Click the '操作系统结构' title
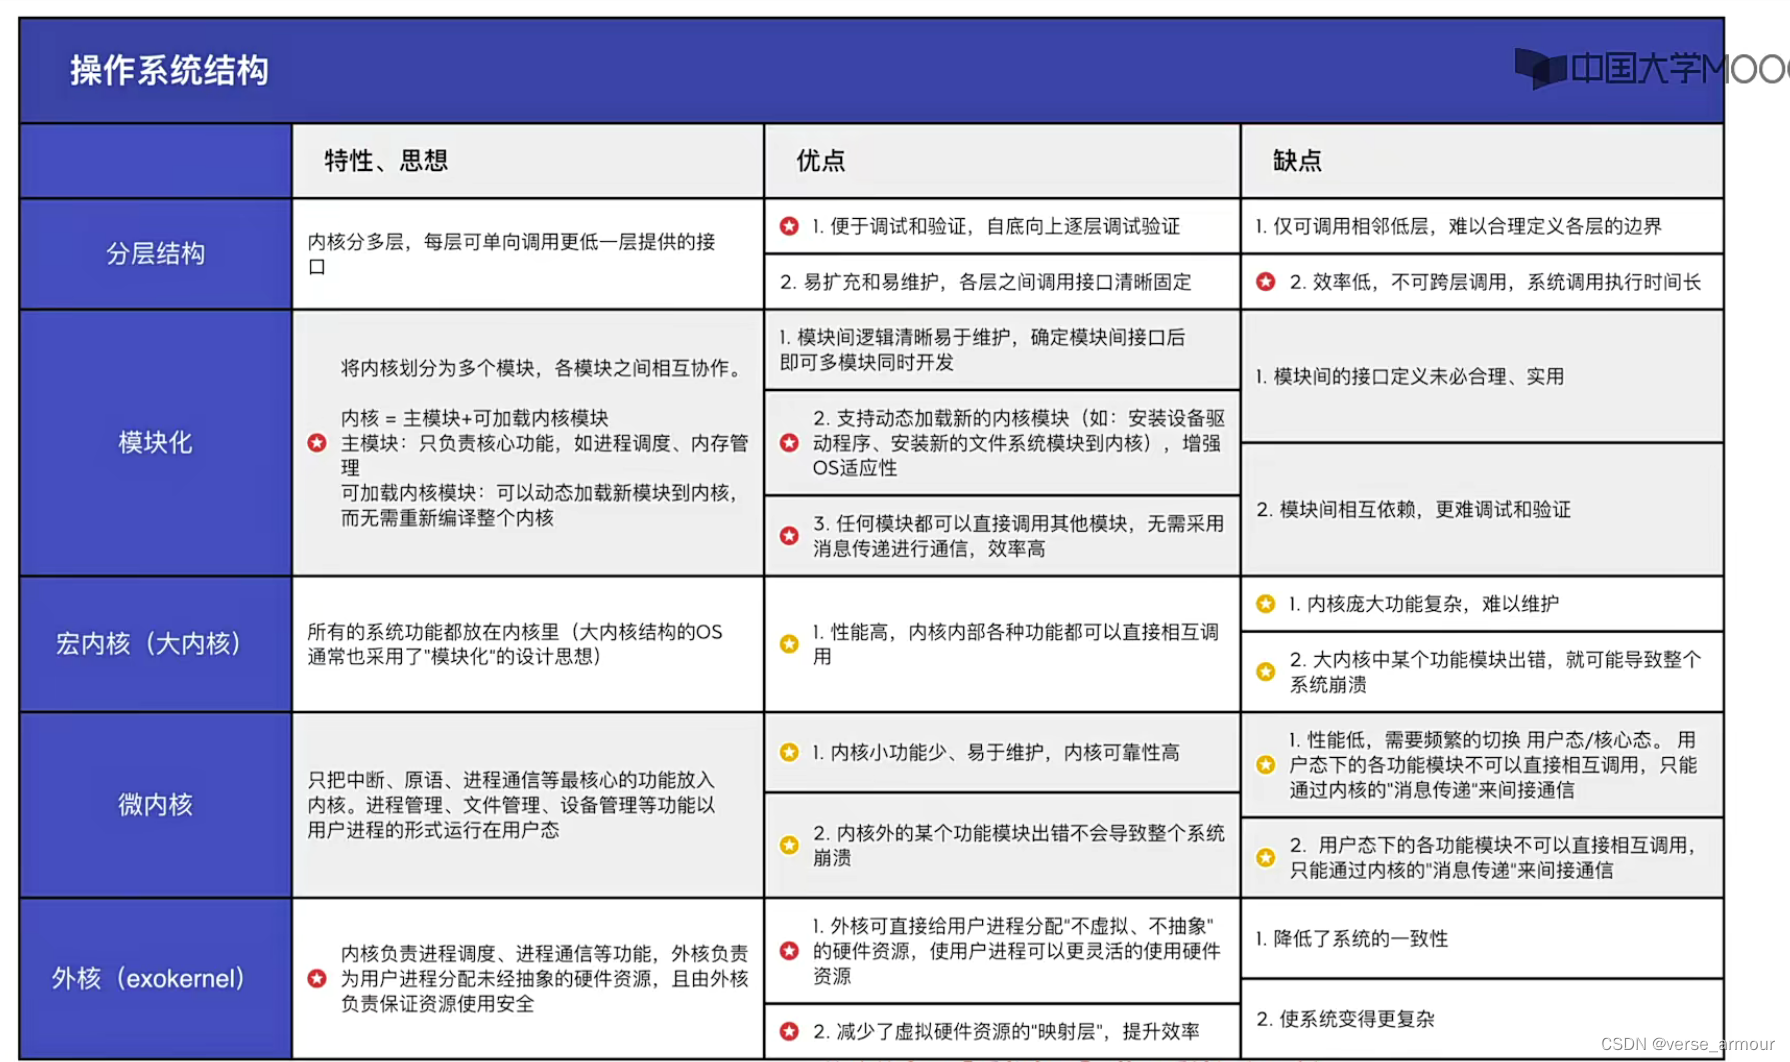This screenshot has height=1062, width=1790. pos(169,70)
